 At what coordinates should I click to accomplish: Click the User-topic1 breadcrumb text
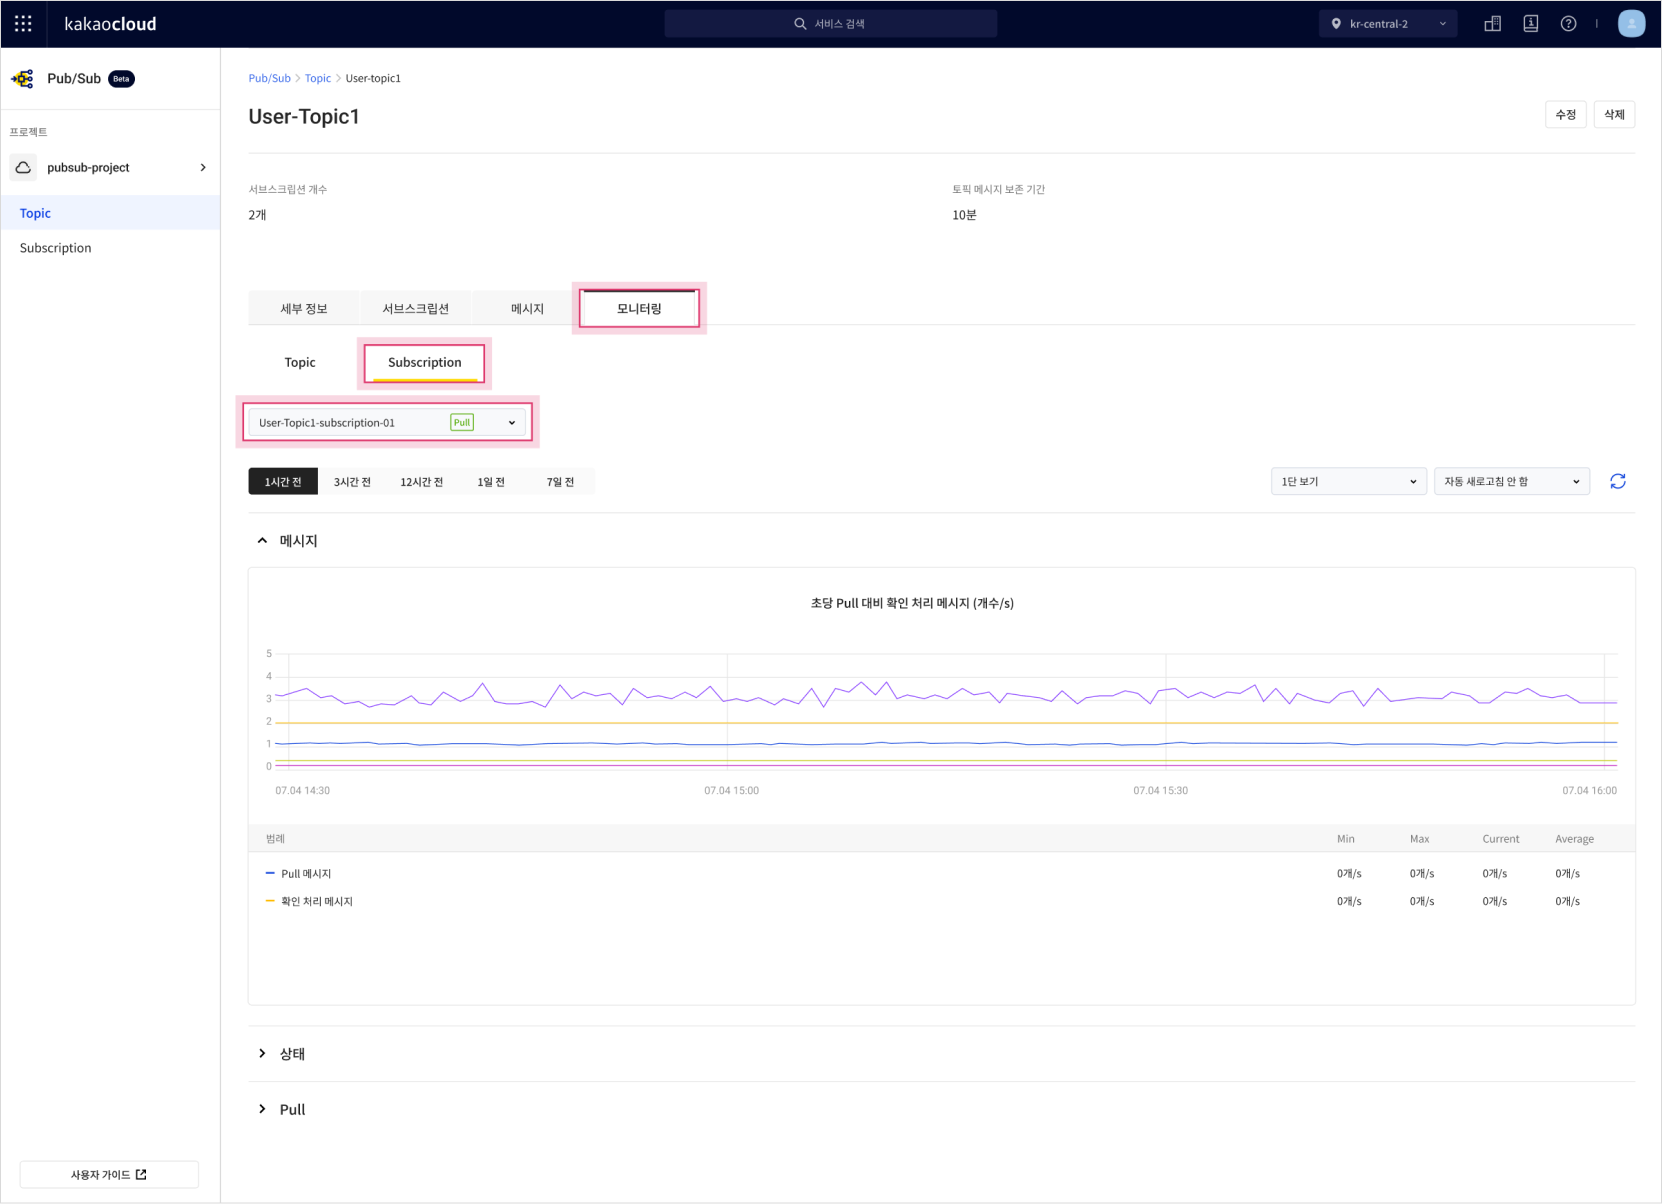[x=373, y=78]
